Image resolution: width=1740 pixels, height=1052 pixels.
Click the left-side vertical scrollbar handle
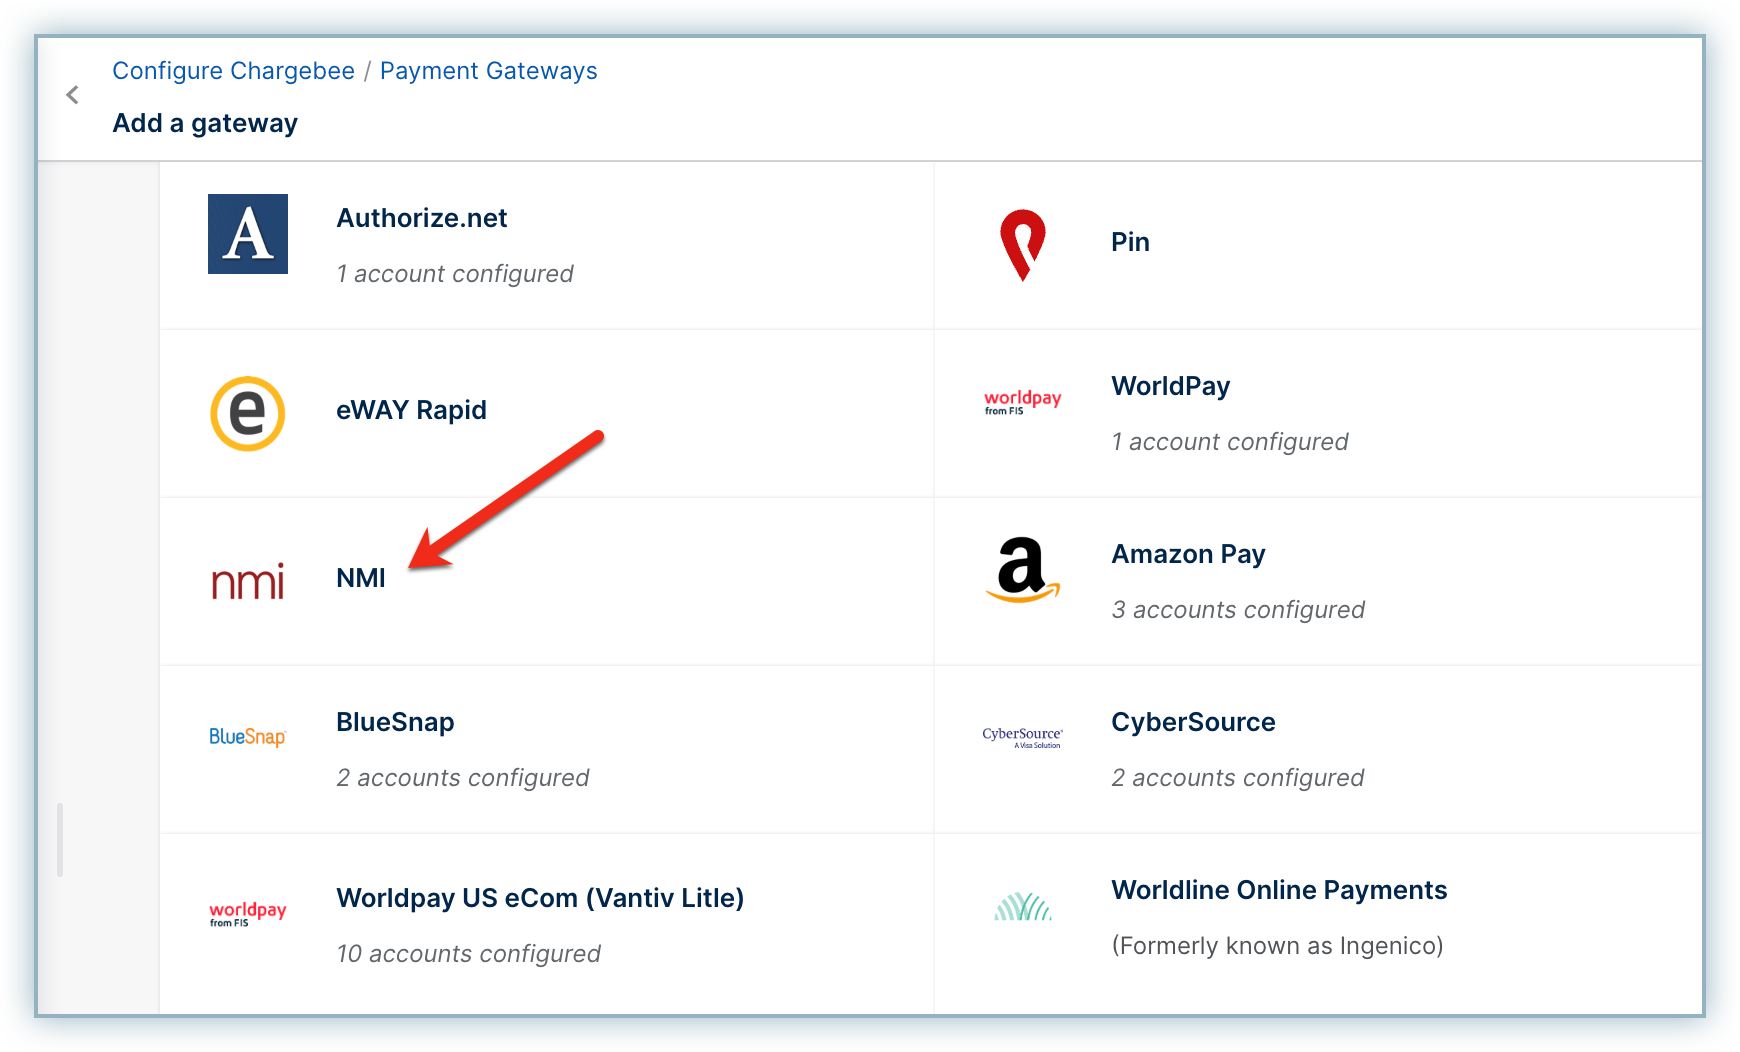point(60,840)
